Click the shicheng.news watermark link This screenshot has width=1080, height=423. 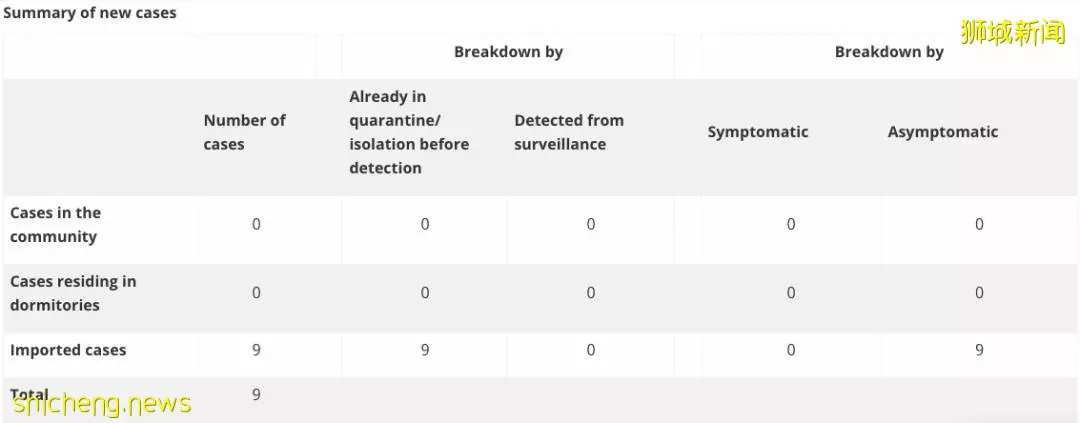point(102,404)
